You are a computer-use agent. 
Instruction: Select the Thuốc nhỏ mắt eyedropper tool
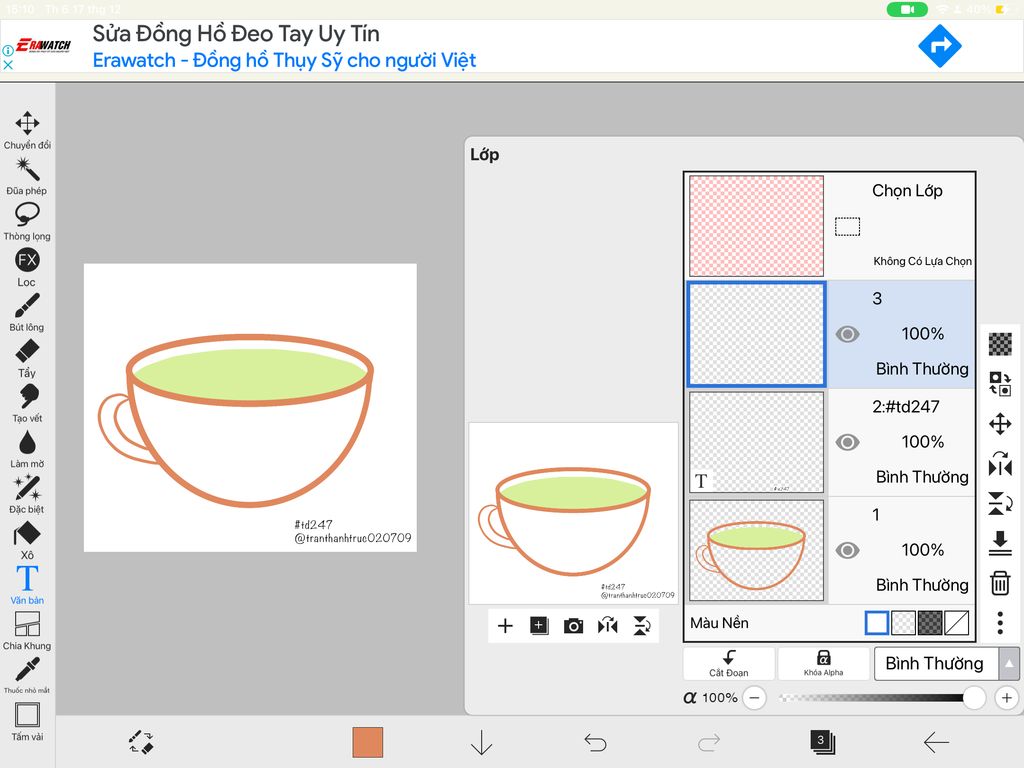[27, 675]
